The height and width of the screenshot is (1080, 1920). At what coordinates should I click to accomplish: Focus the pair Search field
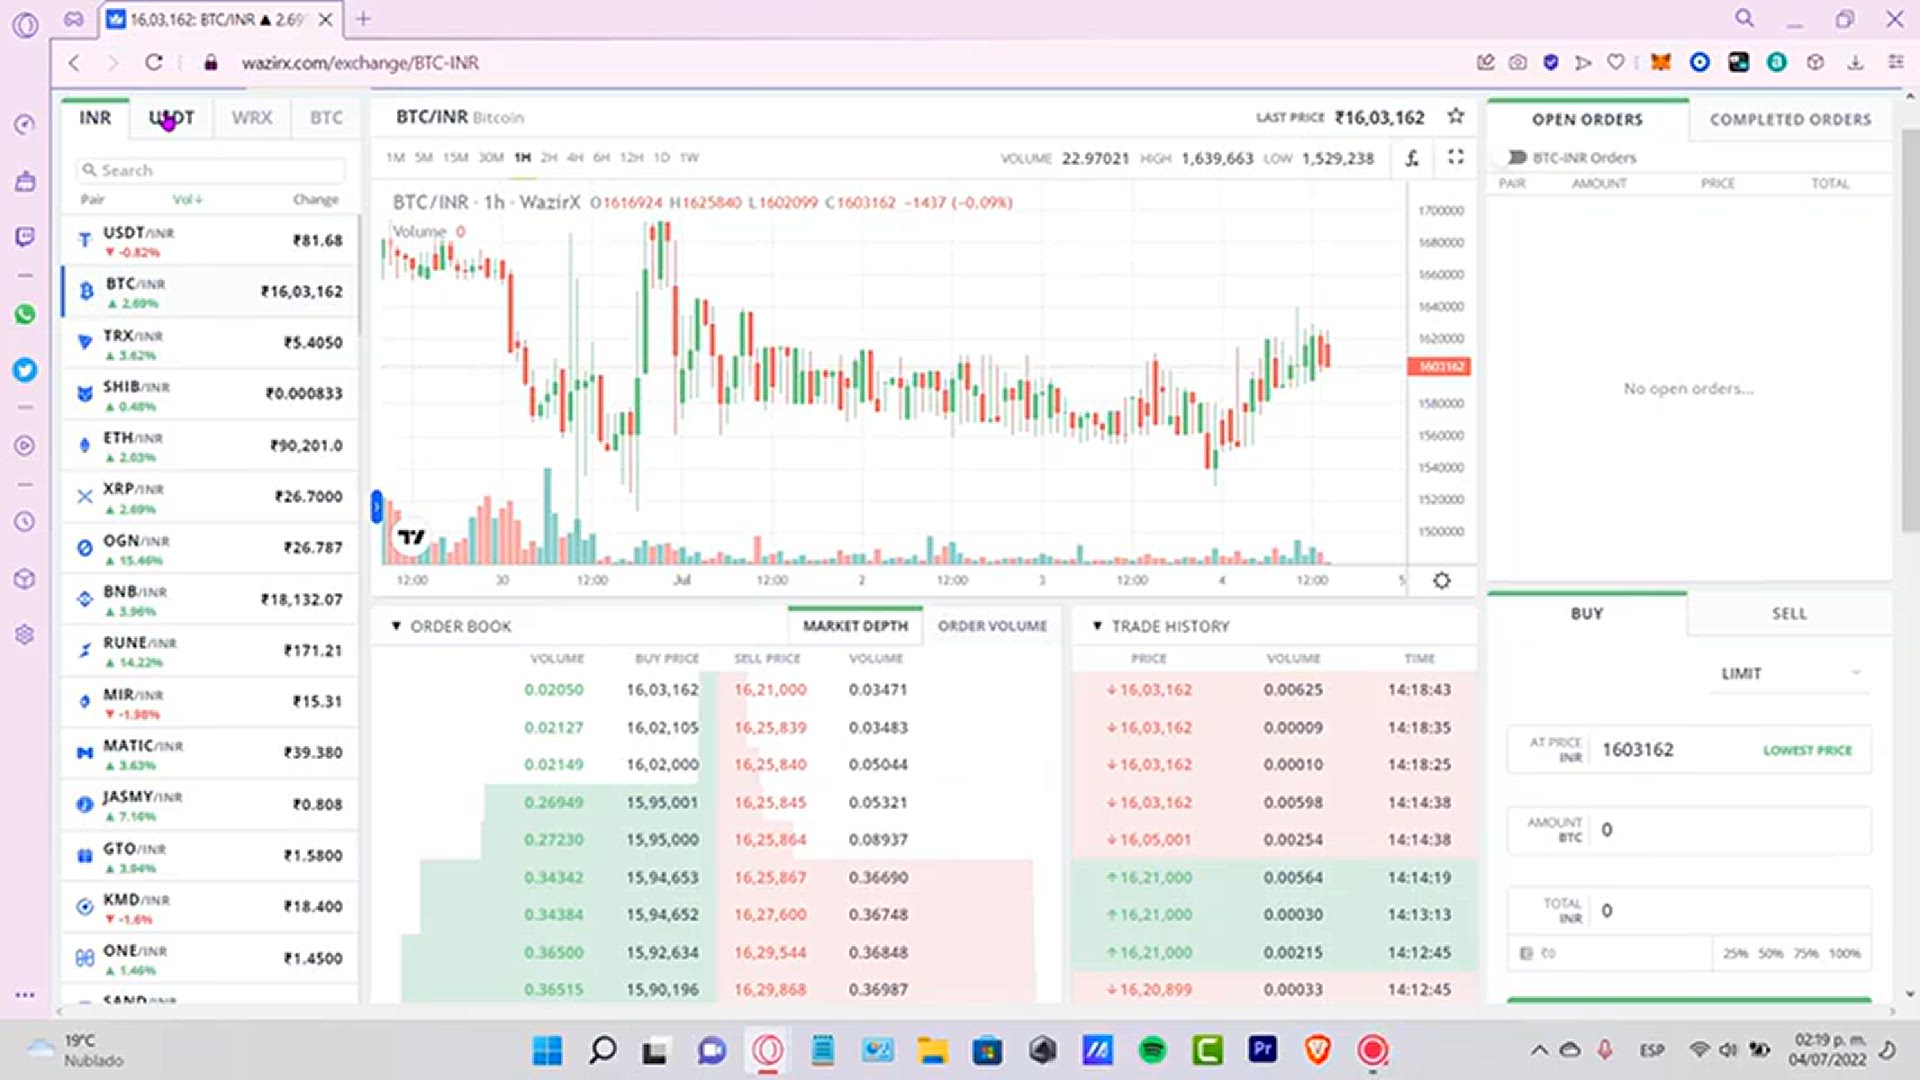pos(211,170)
